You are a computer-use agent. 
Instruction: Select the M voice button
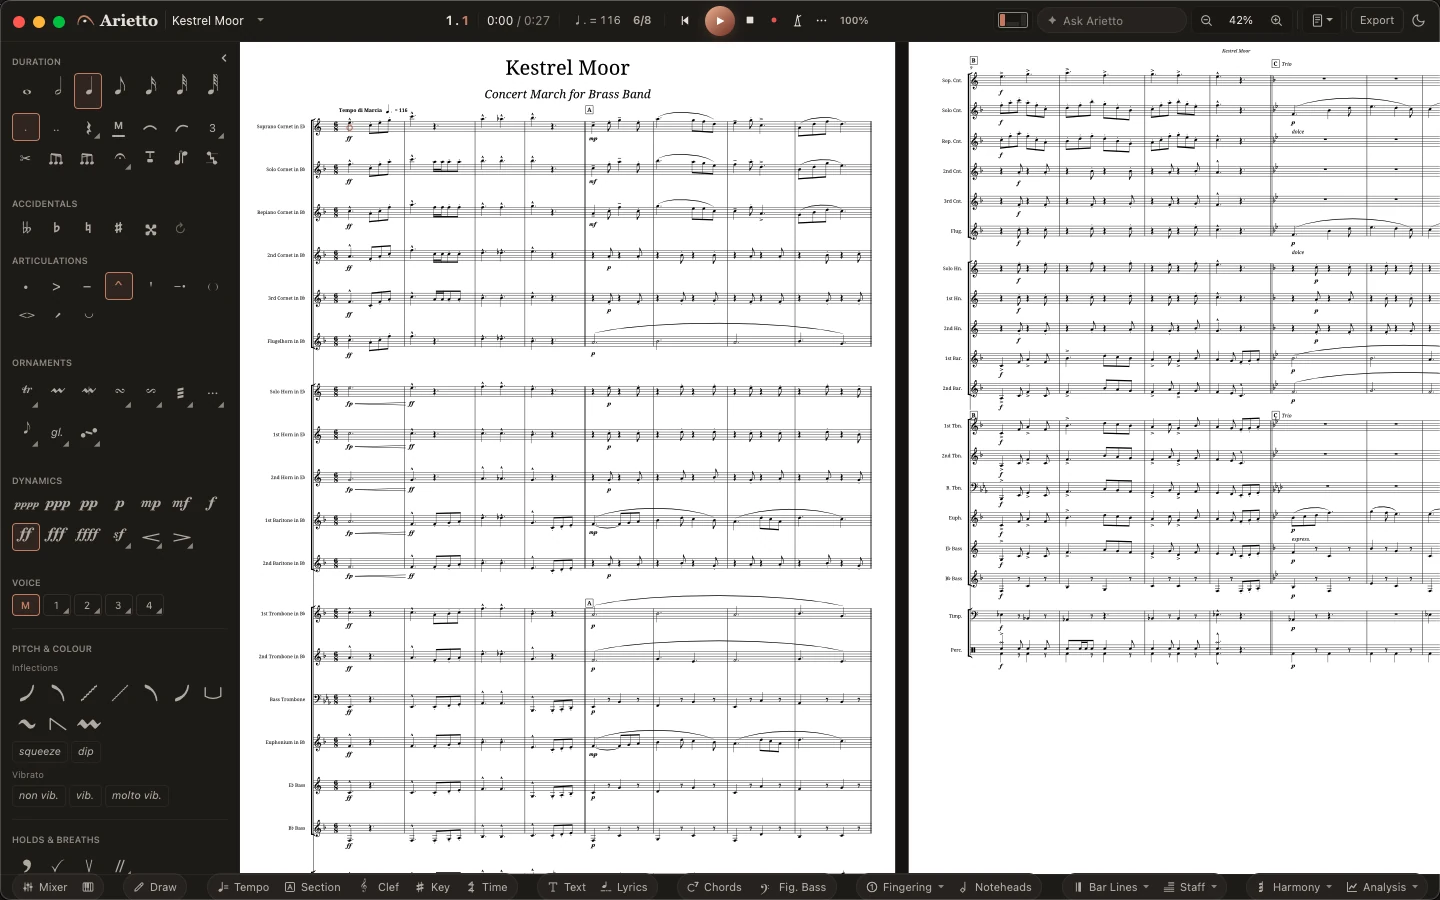(x=25, y=605)
